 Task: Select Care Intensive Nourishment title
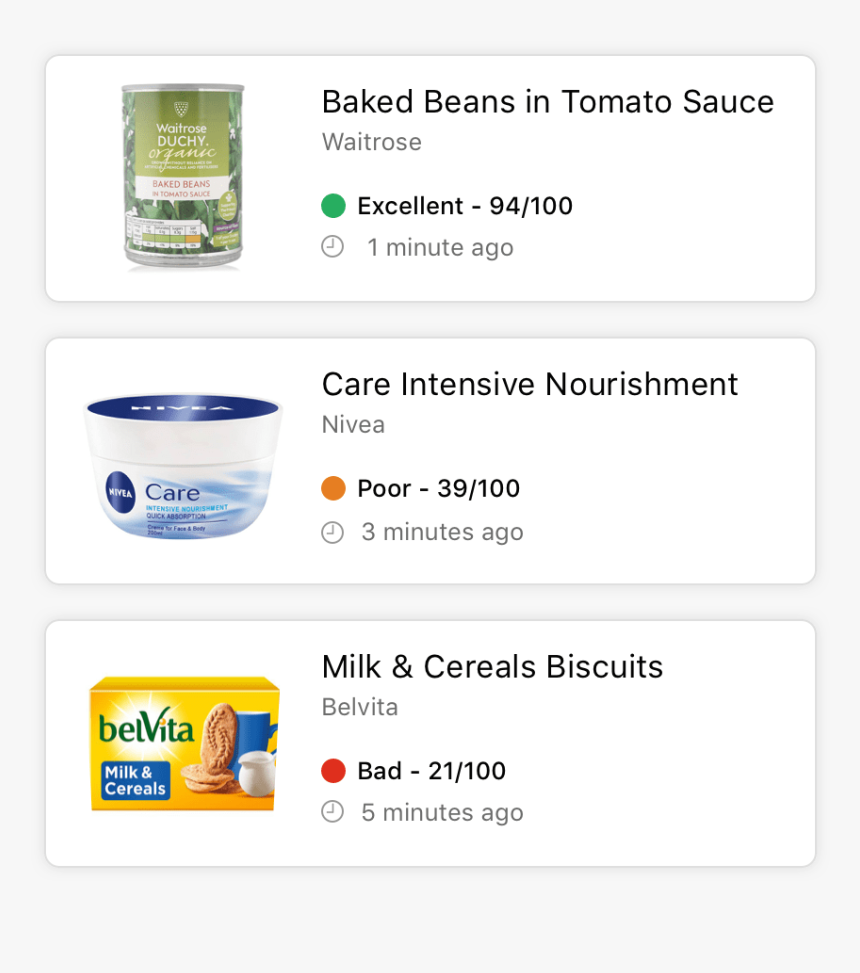coord(530,384)
